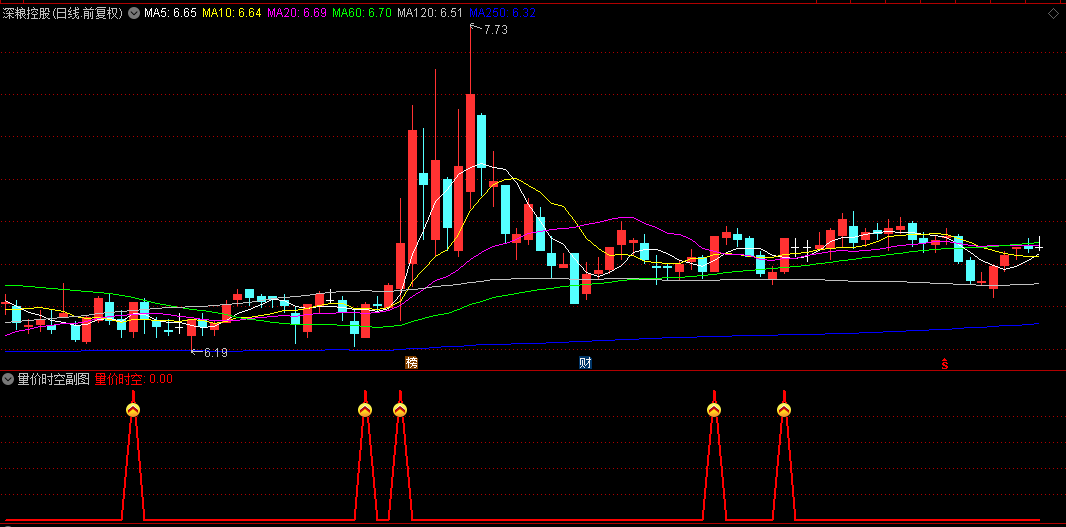This screenshot has height=527, width=1066.
Task: Click the MA5: 6.65 indicator label
Action: [170, 12]
